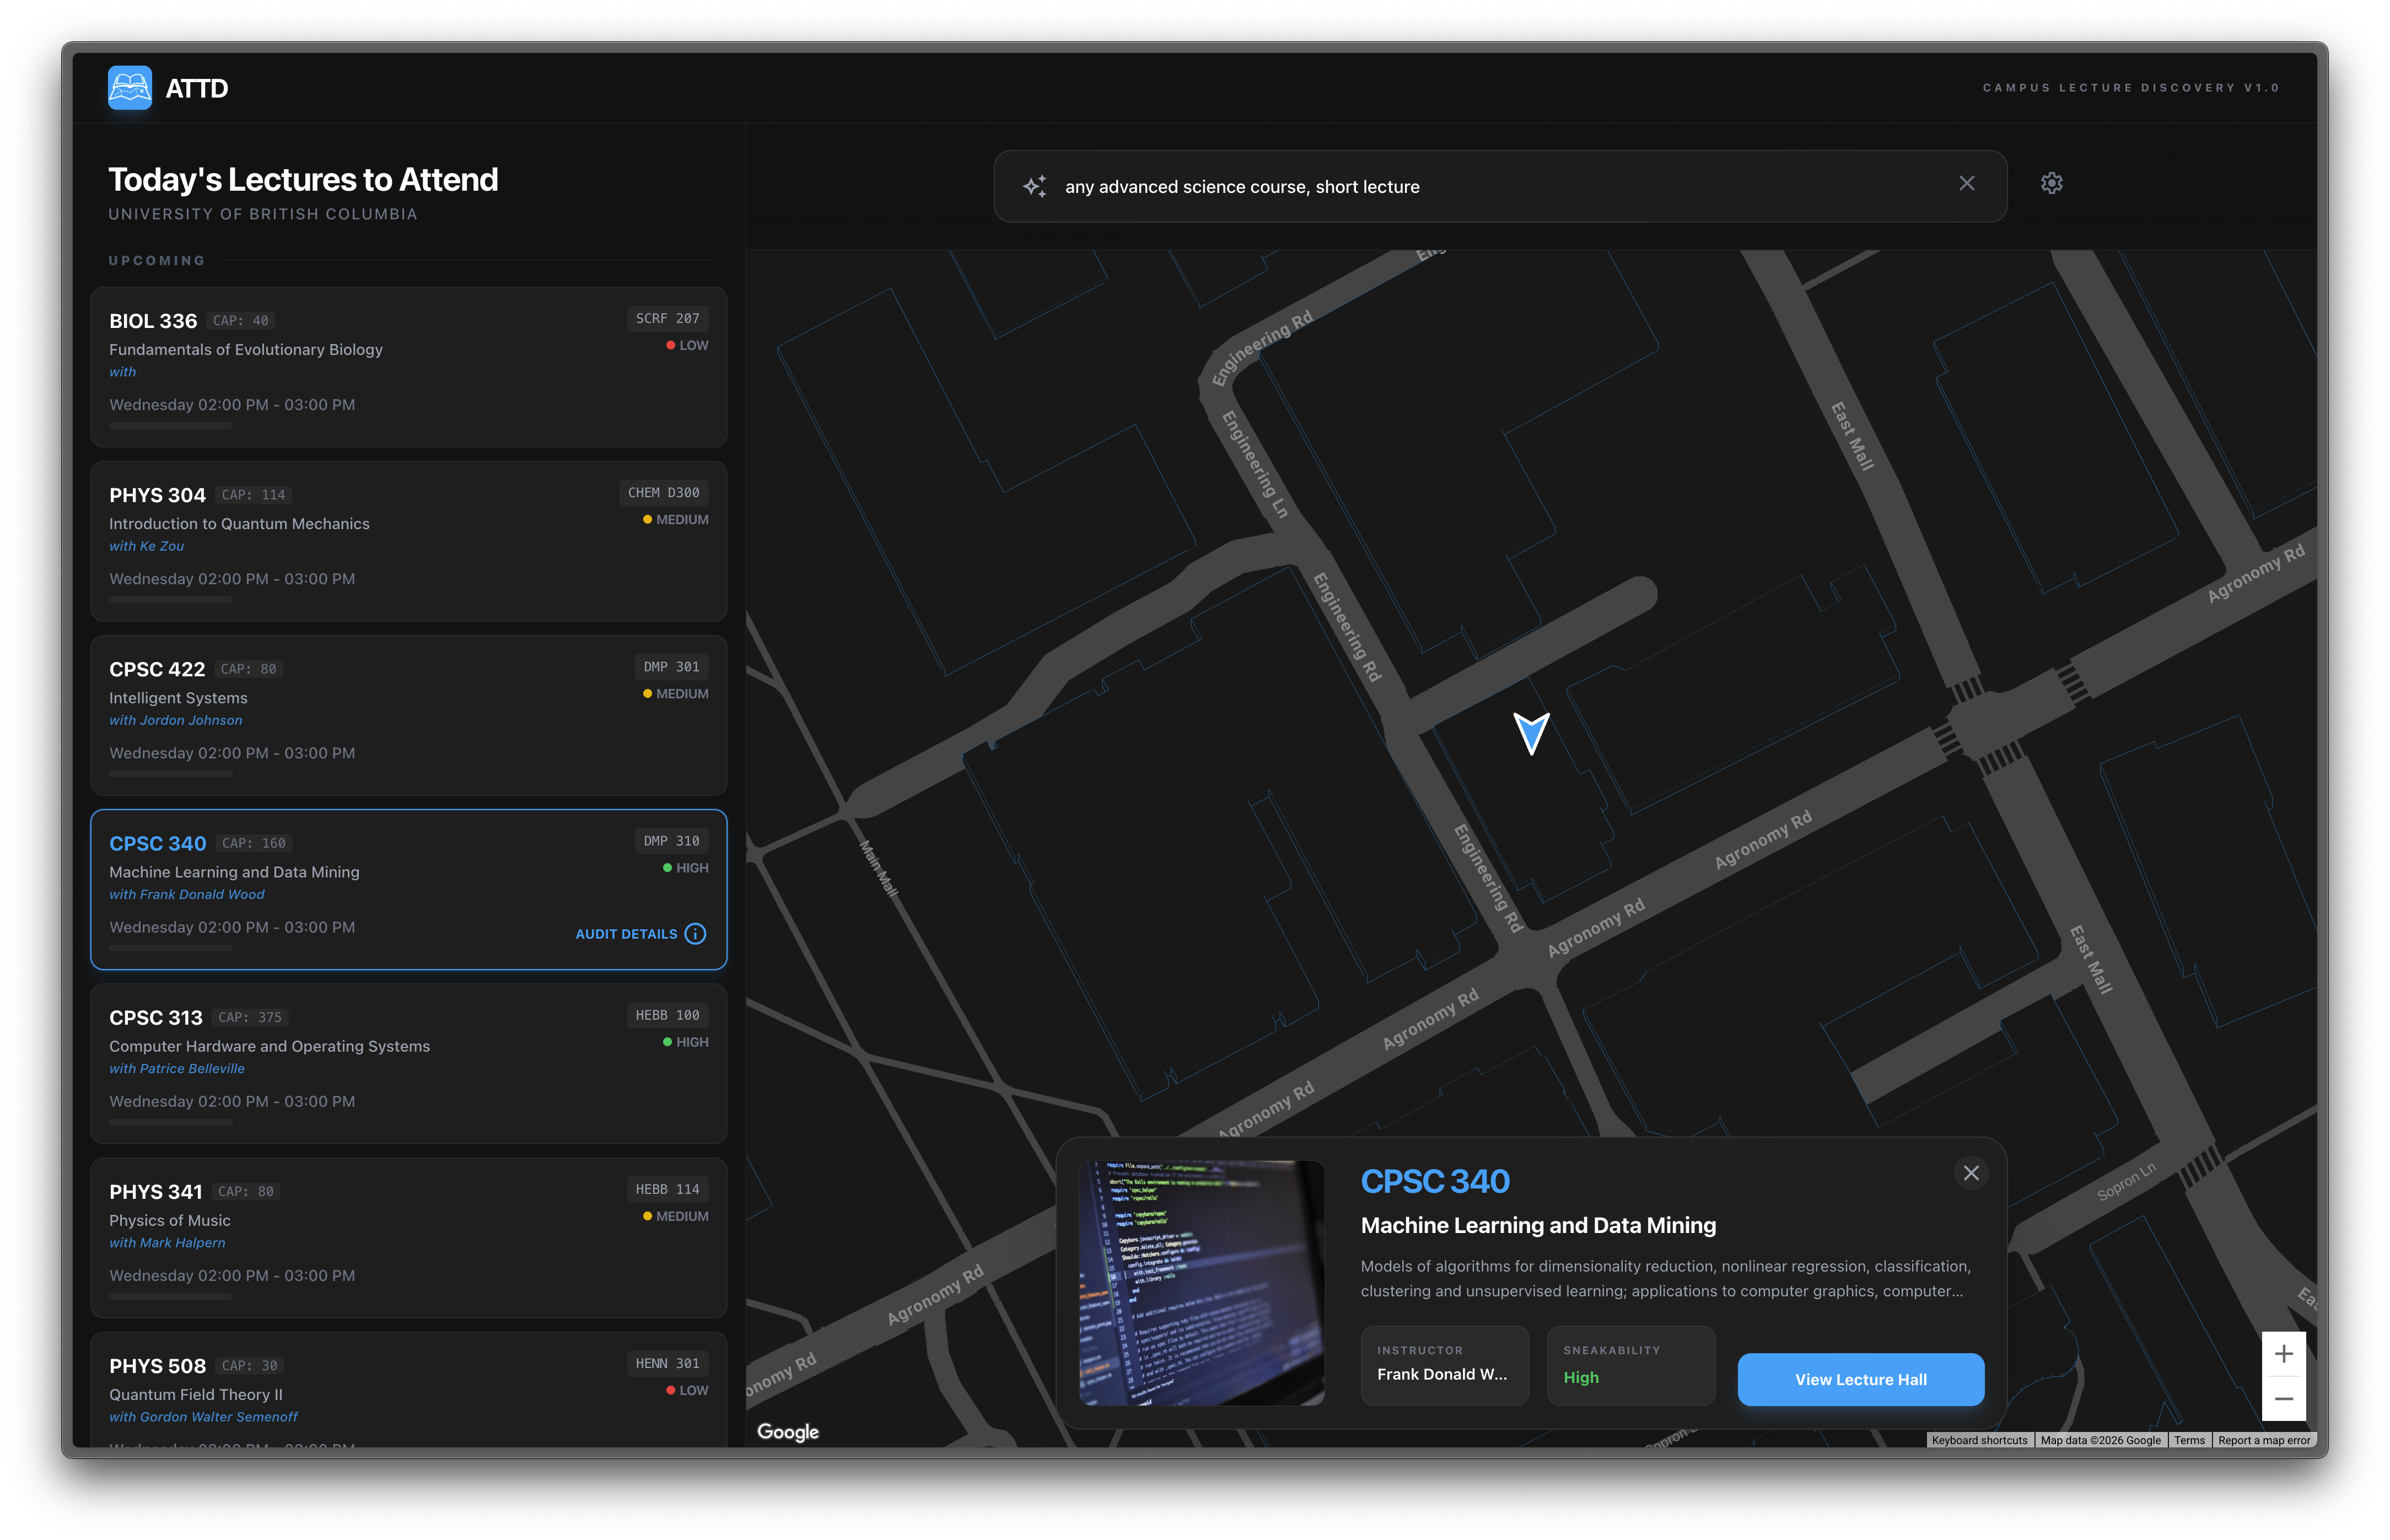
Task: Clear search with the X icon
Action: pyautogui.click(x=1966, y=183)
